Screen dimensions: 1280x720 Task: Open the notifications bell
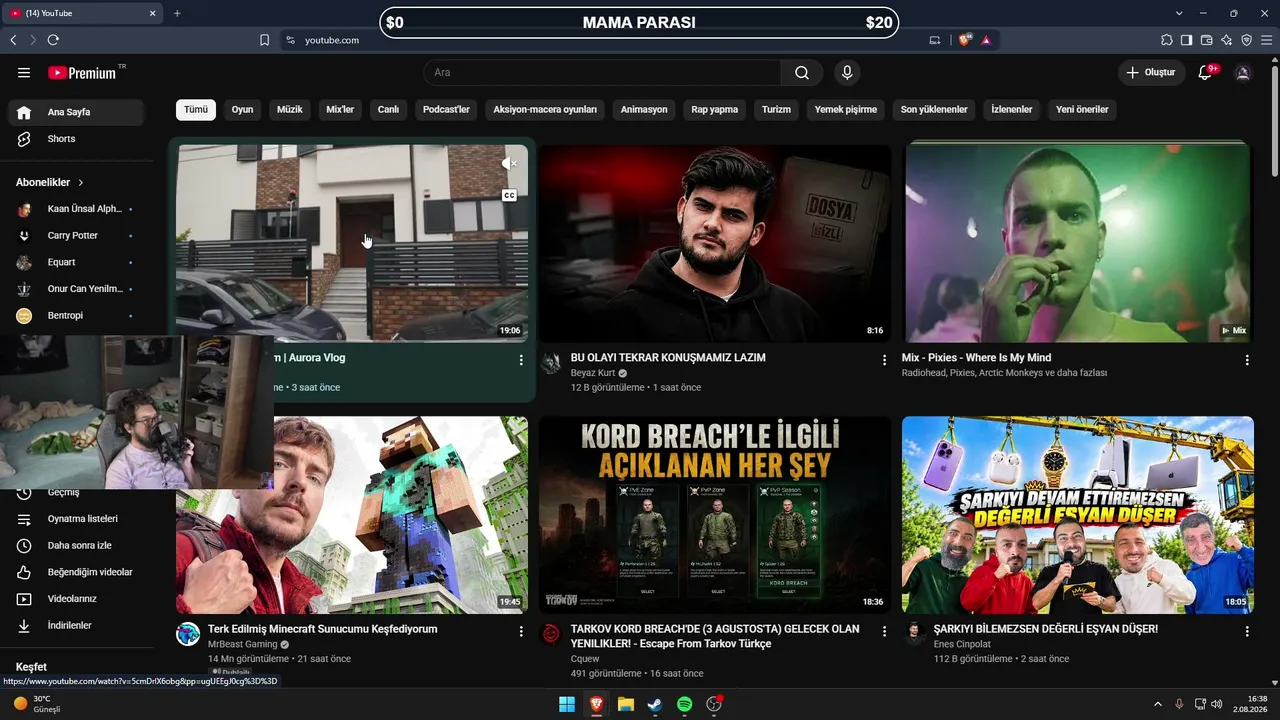tap(1206, 73)
